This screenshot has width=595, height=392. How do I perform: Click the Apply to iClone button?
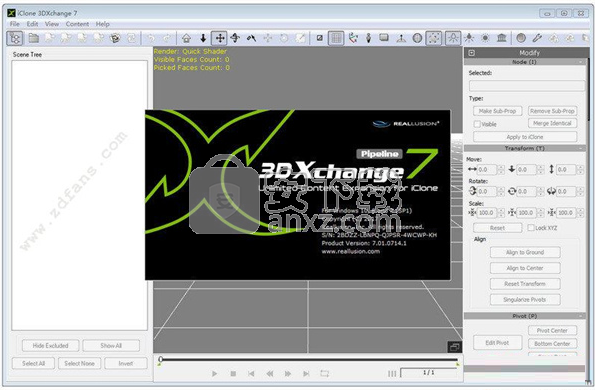[x=525, y=137]
